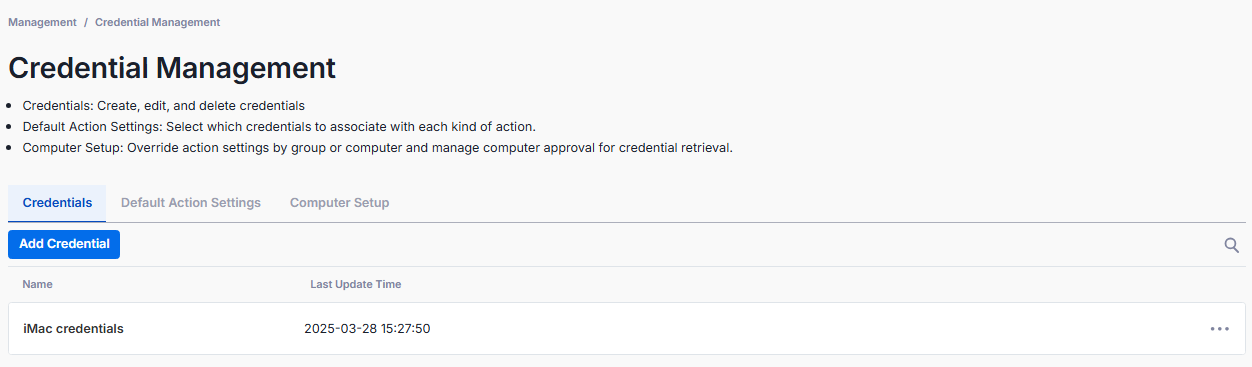Open the credentials search magnifier icon
Image resolution: width=1252 pixels, height=367 pixels.
(1232, 245)
